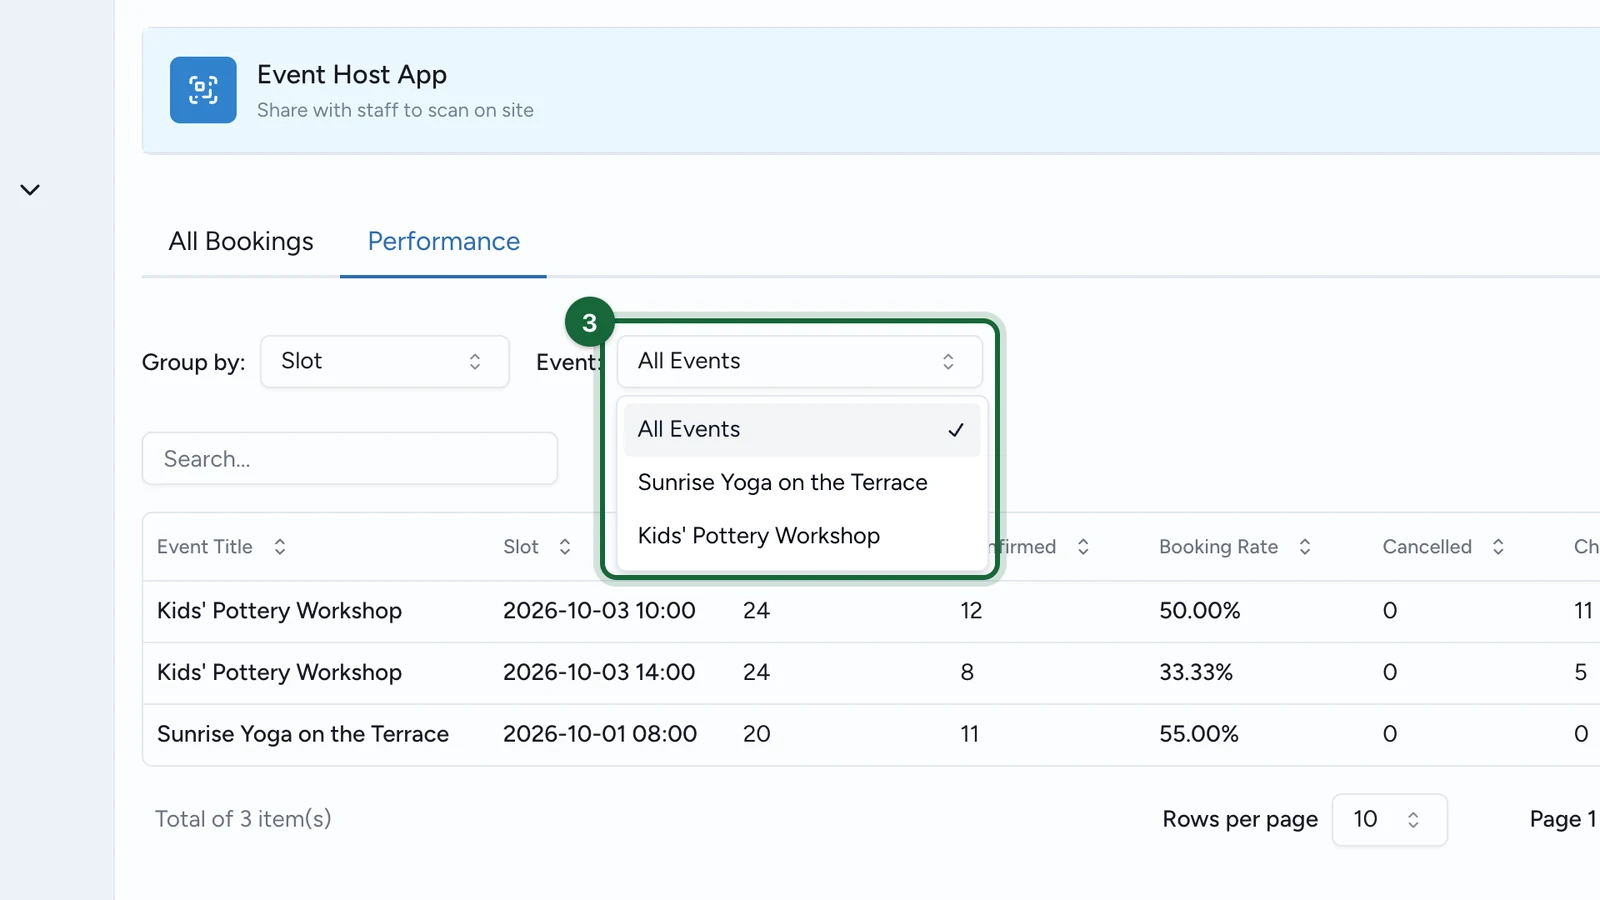This screenshot has width=1600, height=900.
Task: Click the Cancelled column header
Action: [1427, 547]
